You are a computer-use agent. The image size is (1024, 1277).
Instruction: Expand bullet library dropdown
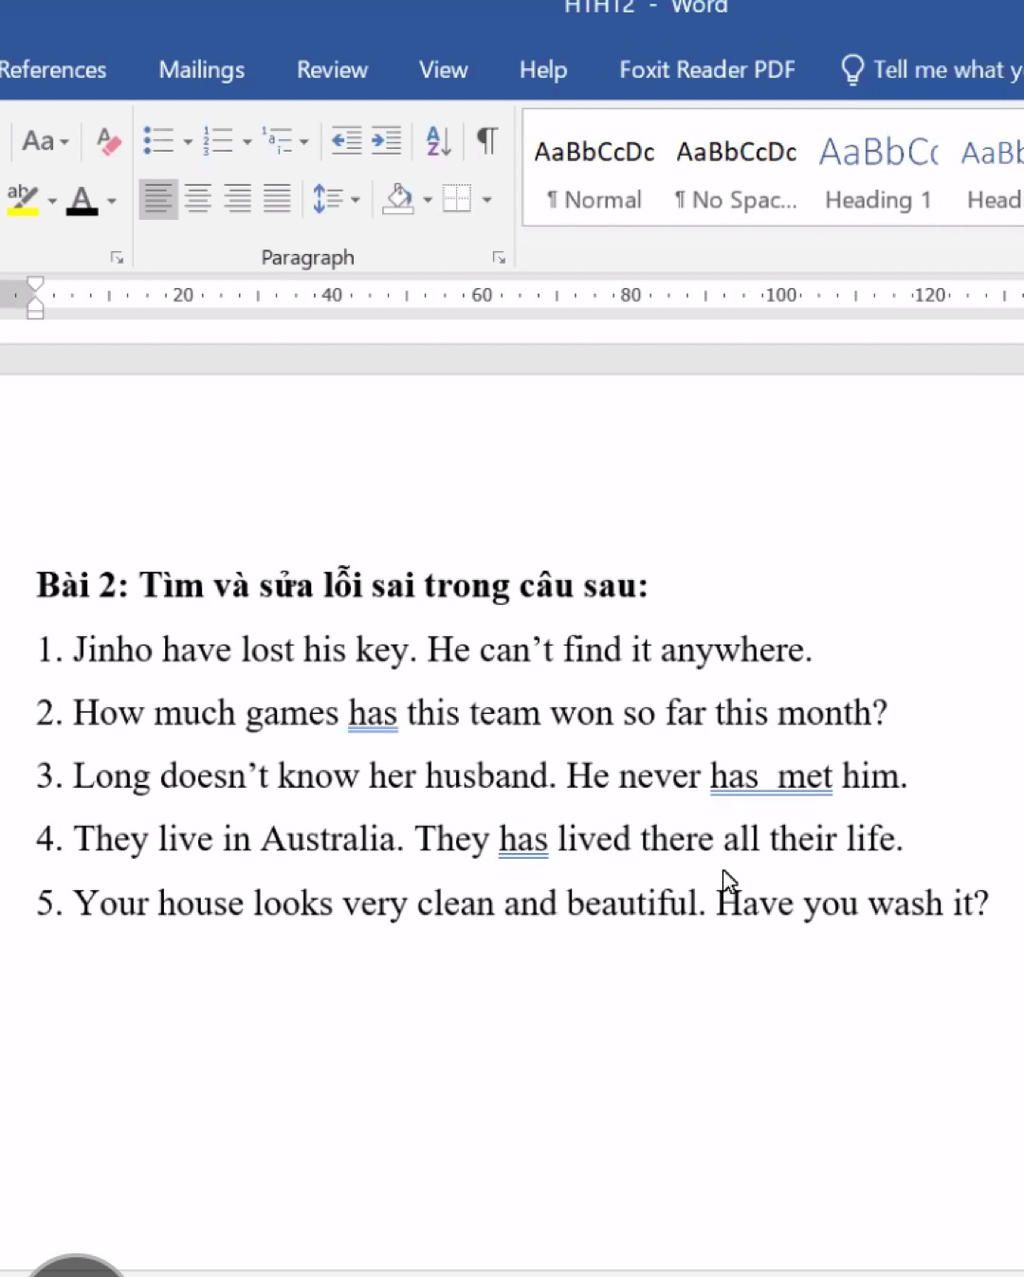point(187,142)
